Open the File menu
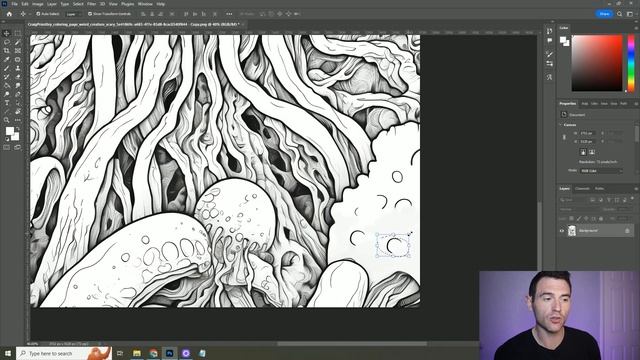 tap(14, 4)
